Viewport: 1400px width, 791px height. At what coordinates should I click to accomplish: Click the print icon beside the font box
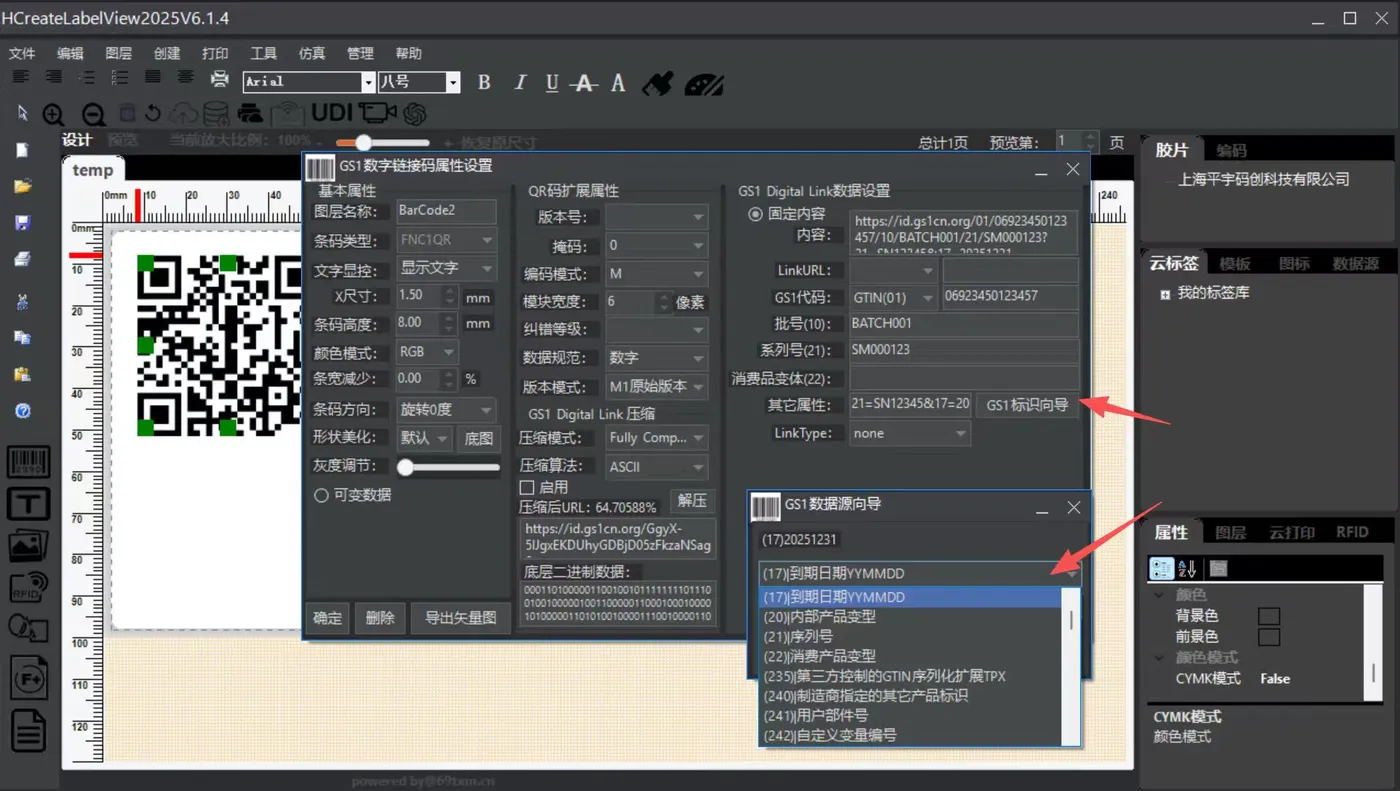[220, 80]
